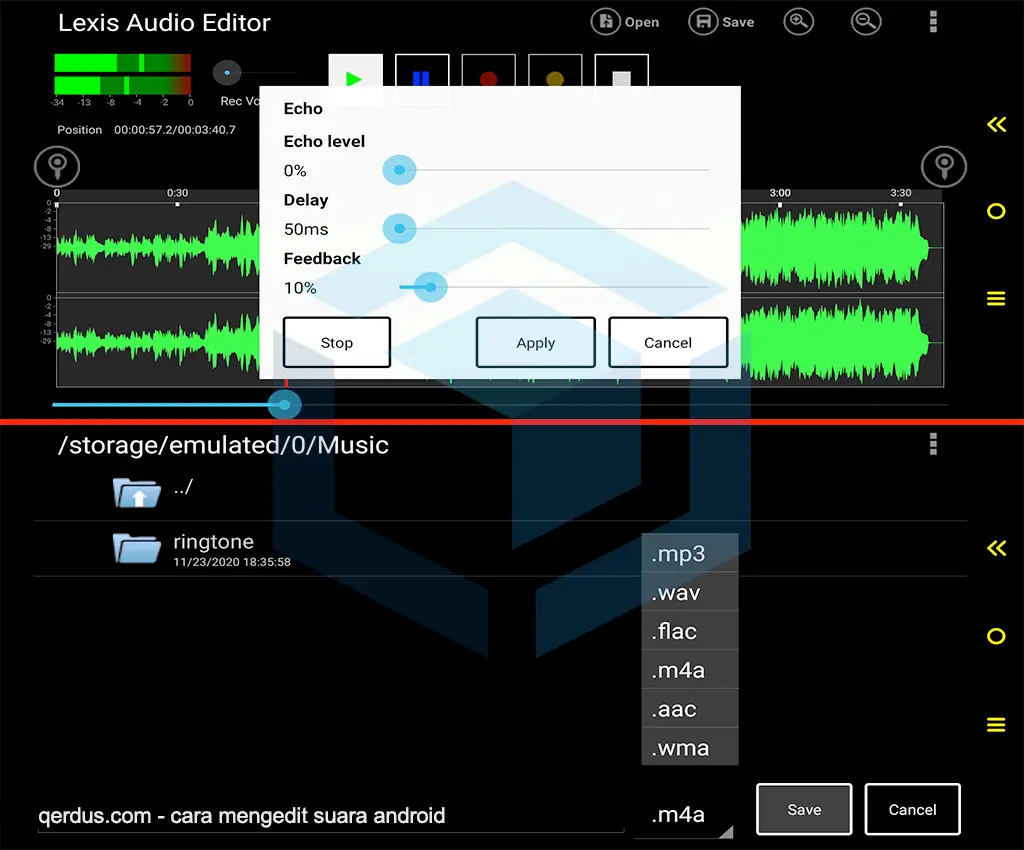Open the .m4a file format dropdown
Screen dimensions: 1024x850
(684, 815)
